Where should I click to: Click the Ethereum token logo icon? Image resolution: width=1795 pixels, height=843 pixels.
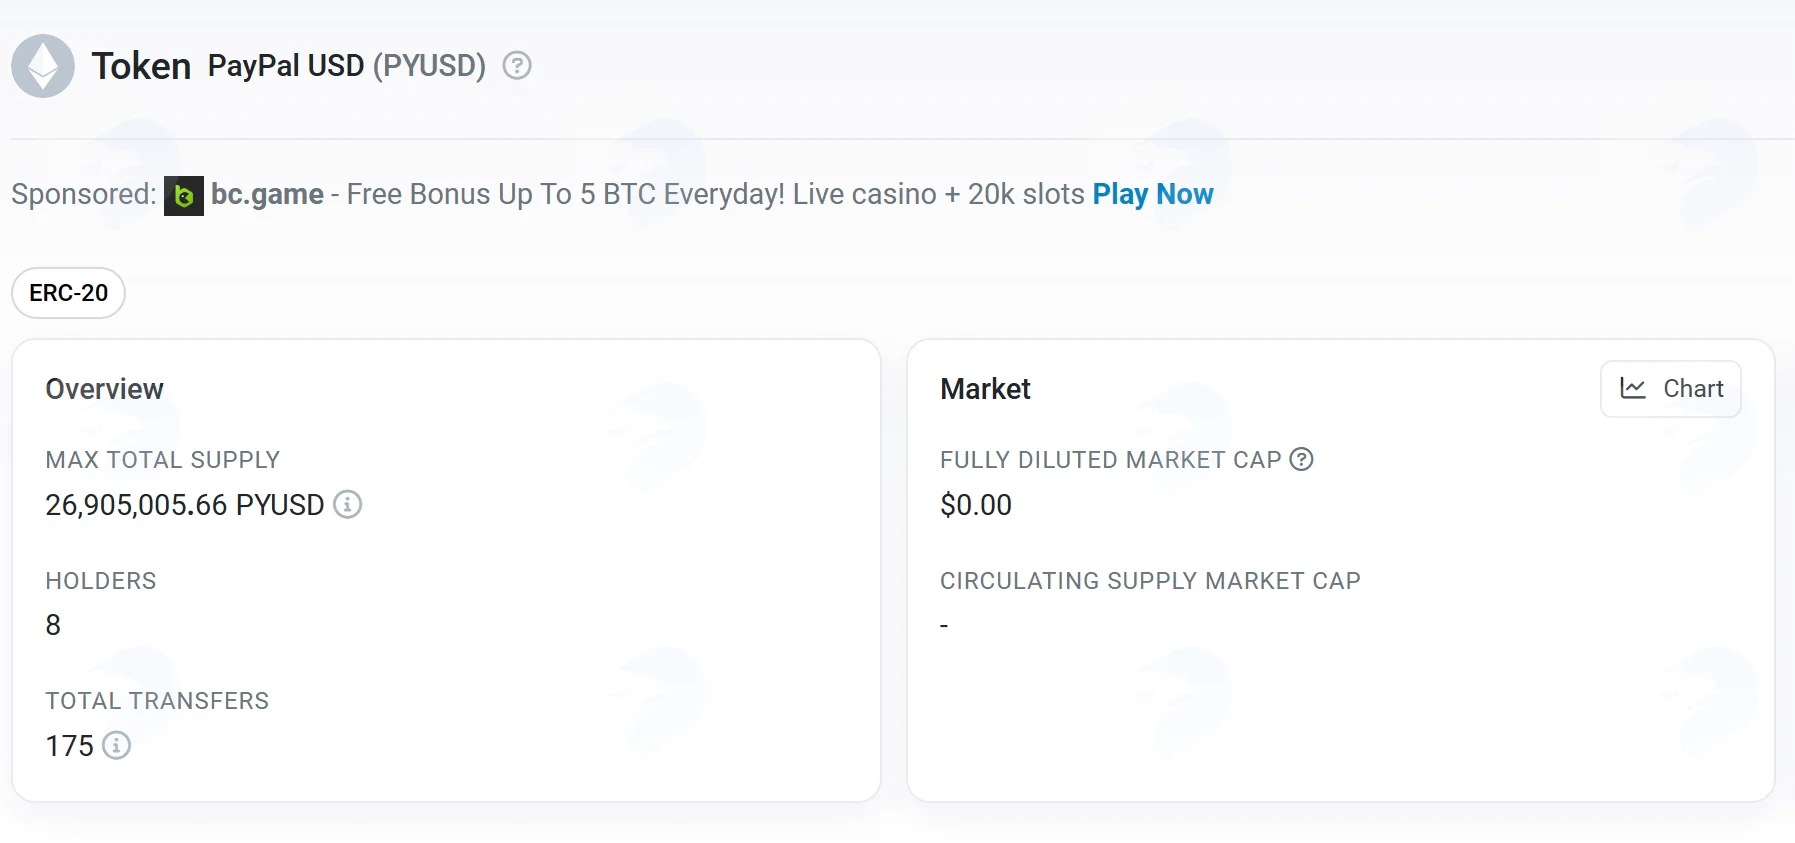pos(43,66)
